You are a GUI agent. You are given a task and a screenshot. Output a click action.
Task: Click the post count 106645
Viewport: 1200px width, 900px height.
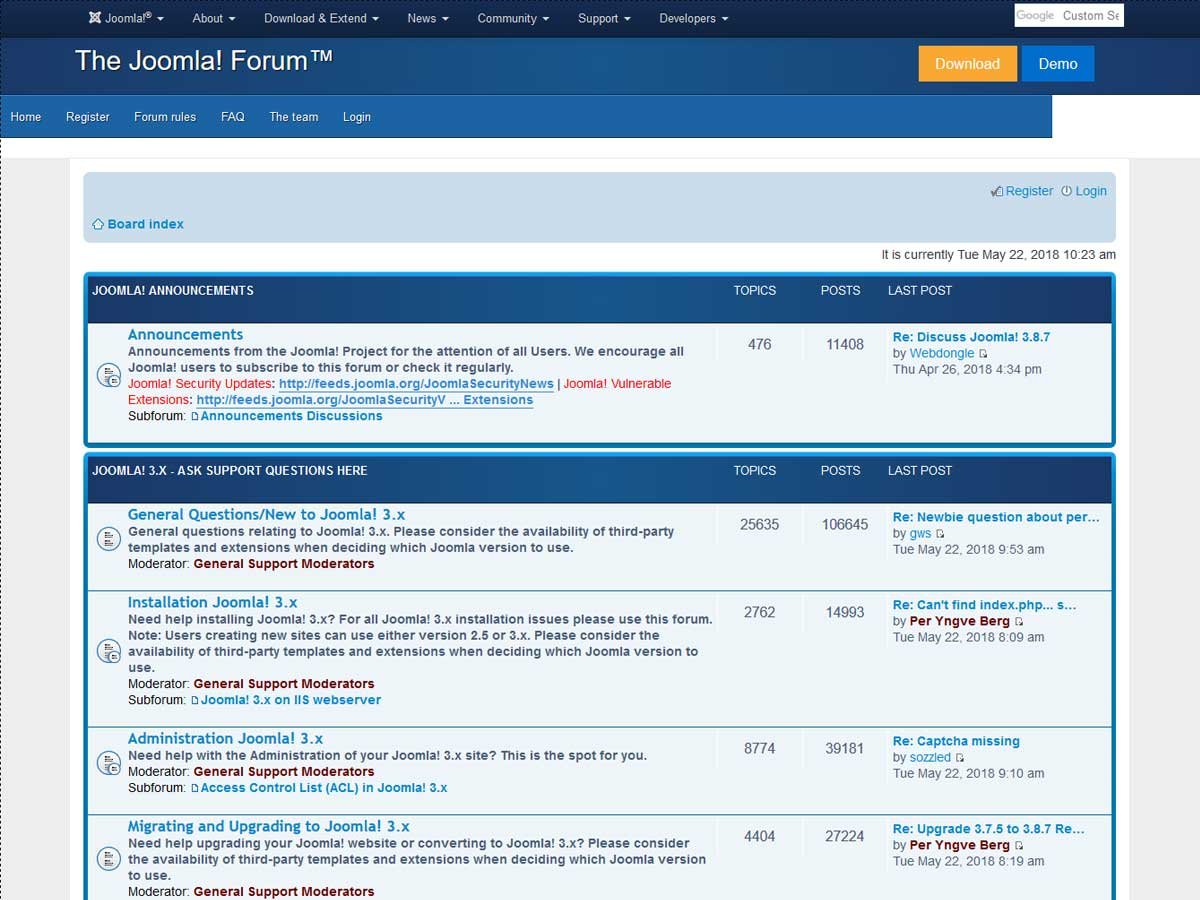[845, 524]
